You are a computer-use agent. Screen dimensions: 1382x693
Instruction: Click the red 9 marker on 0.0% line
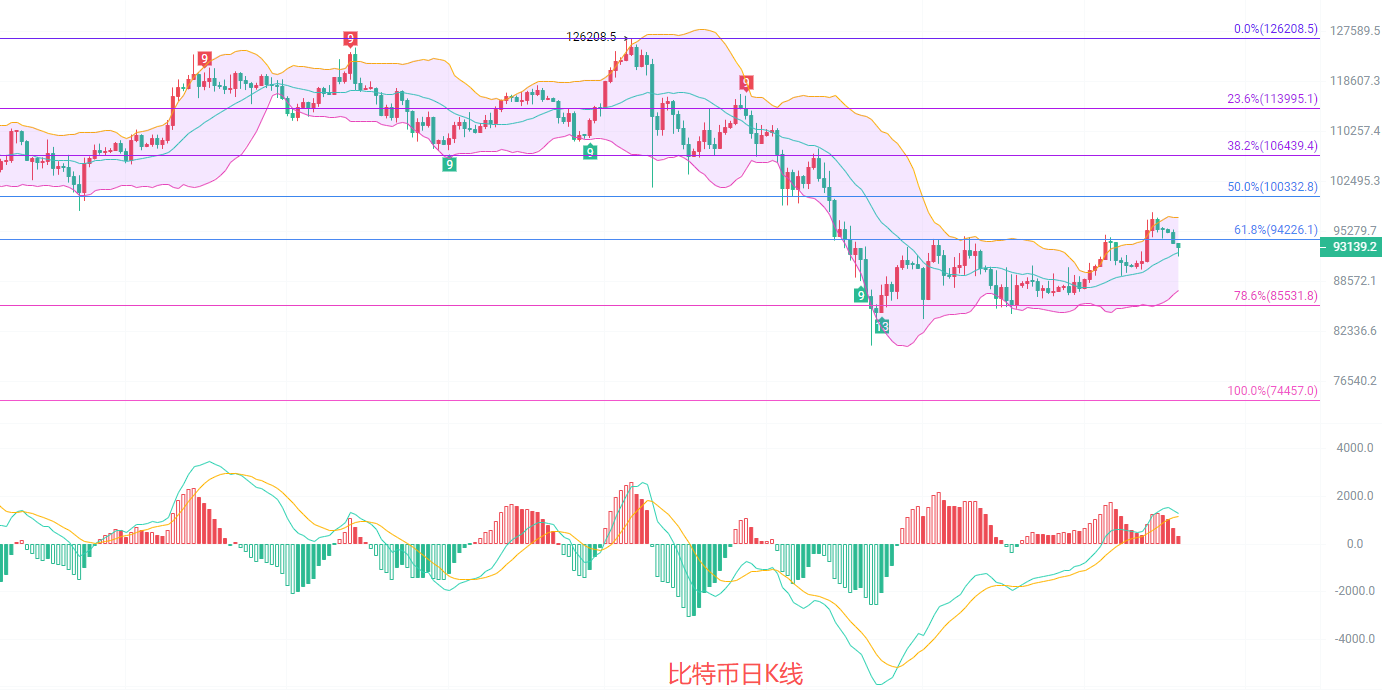pyautogui.click(x=350, y=39)
